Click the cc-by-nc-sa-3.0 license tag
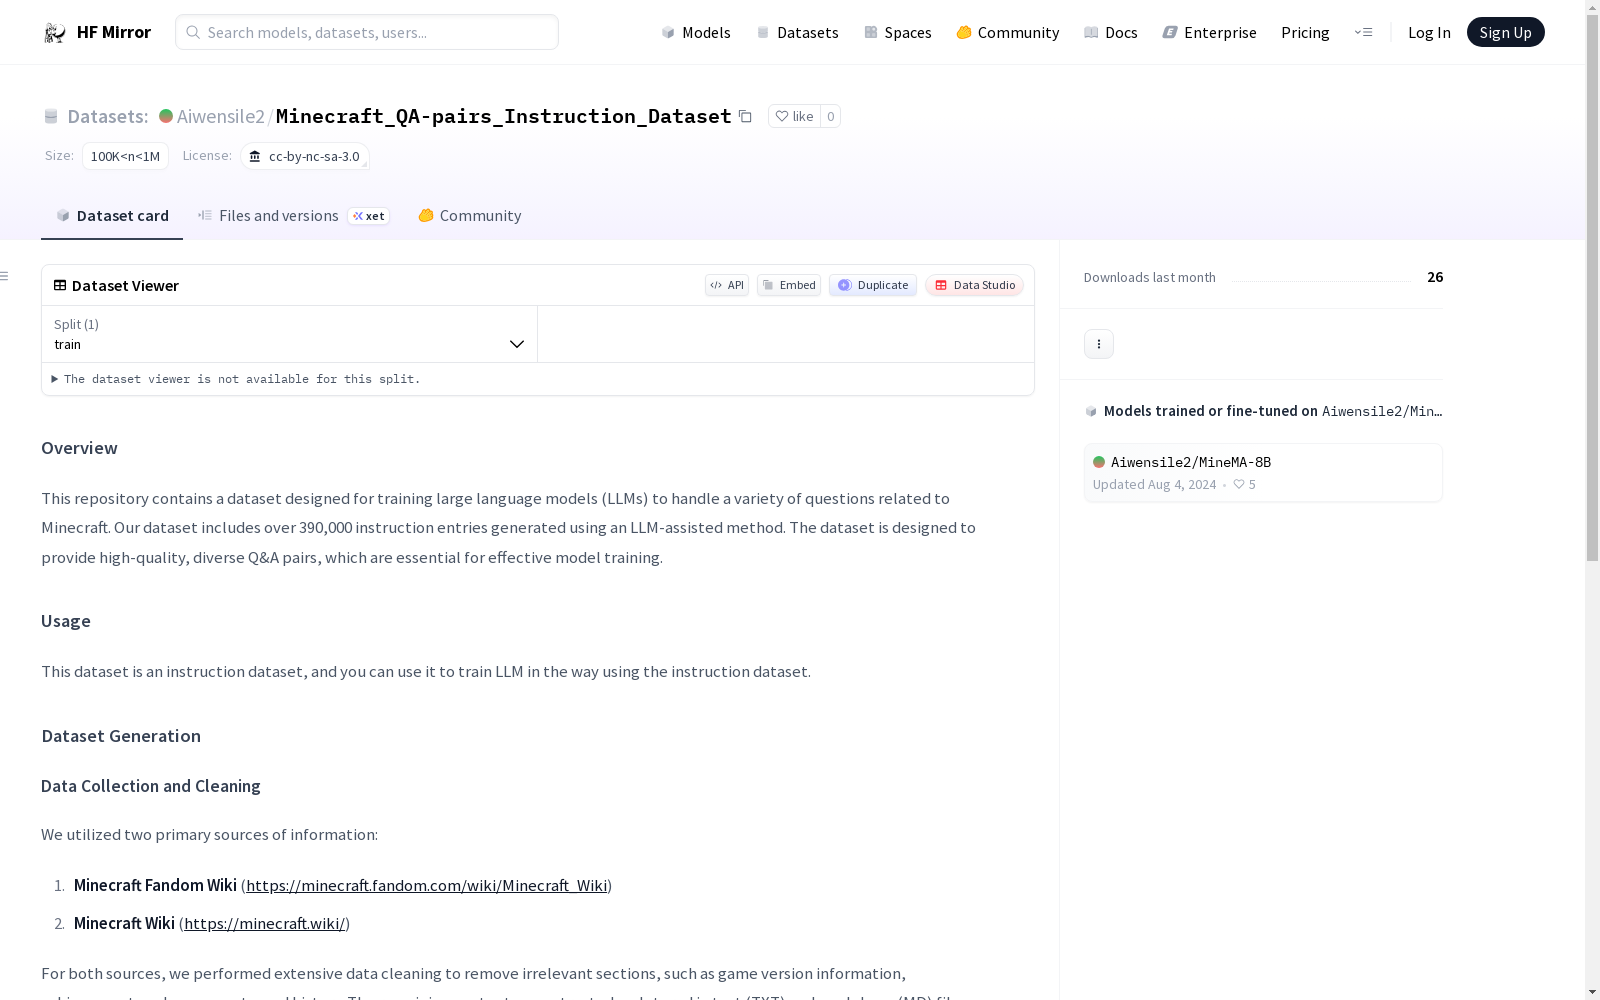 click(x=305, y=156)
